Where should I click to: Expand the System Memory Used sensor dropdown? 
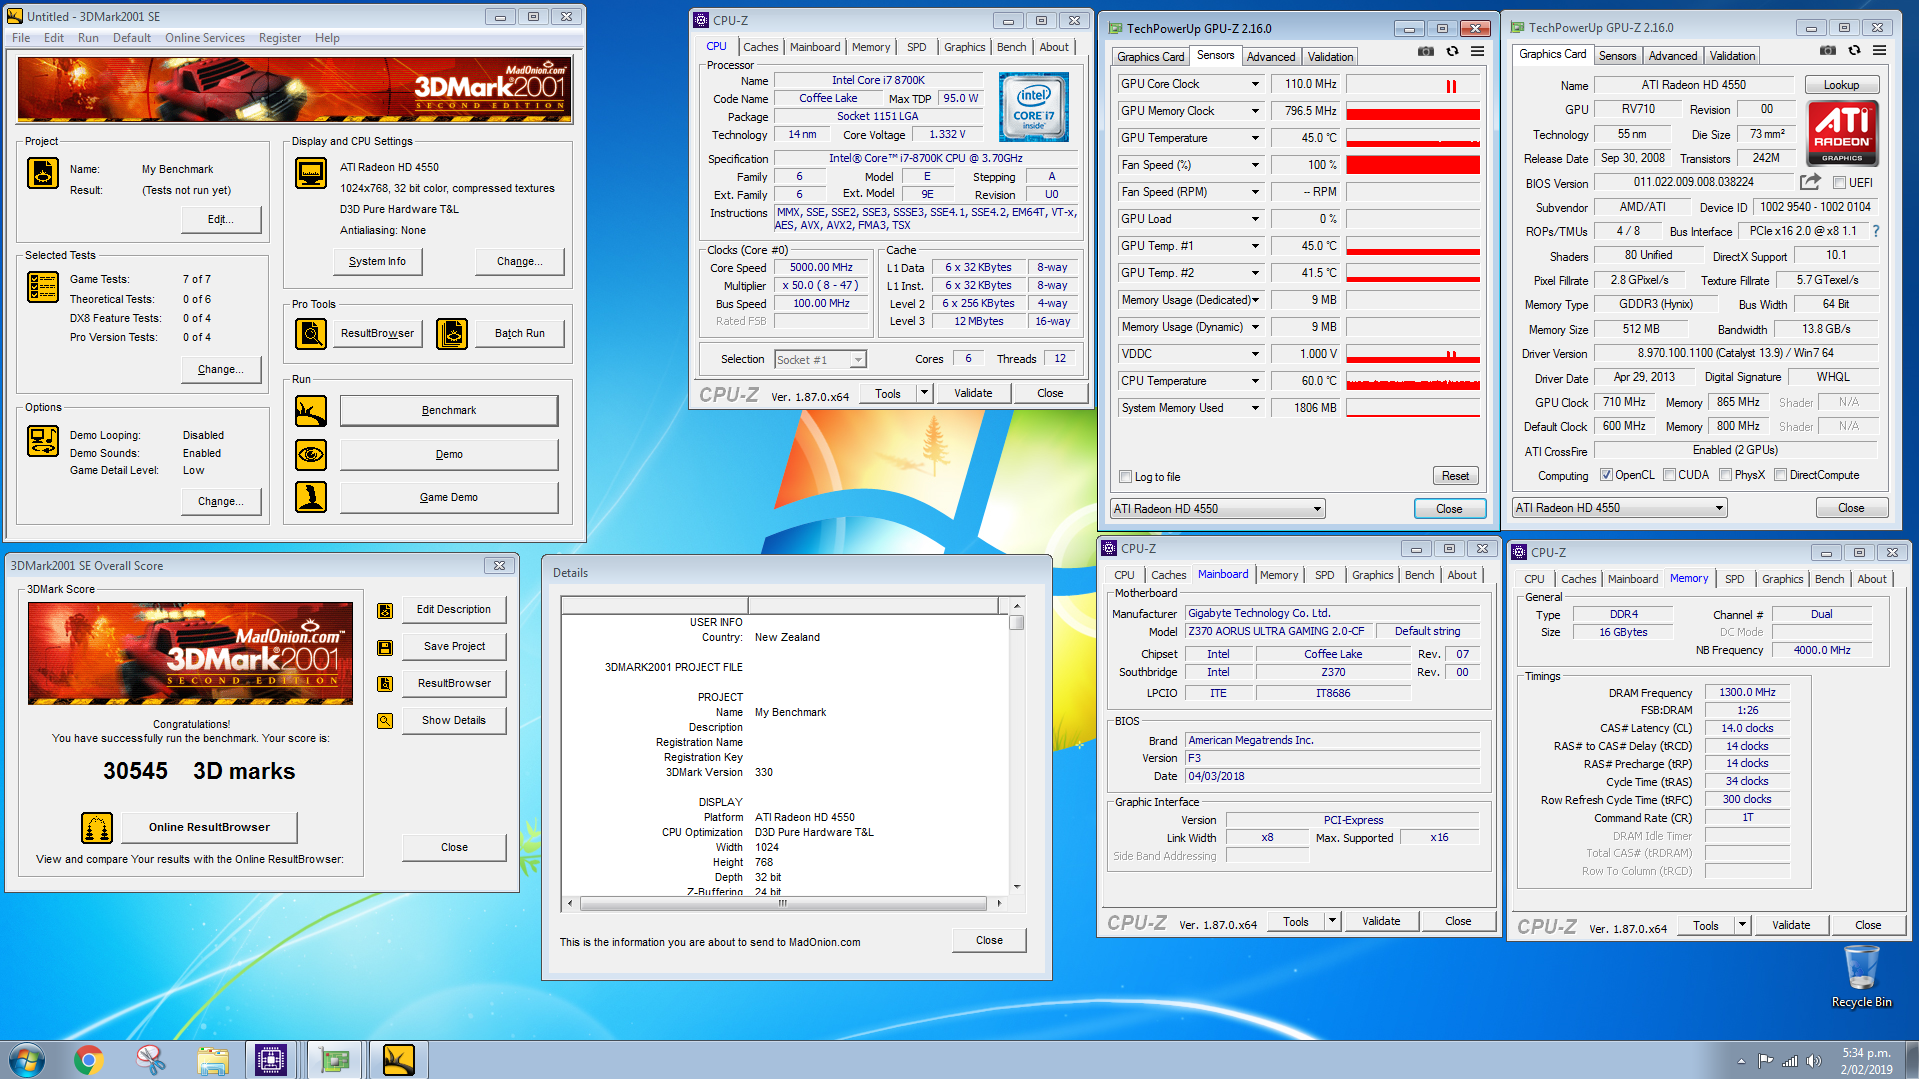[x=1255, y=408]
